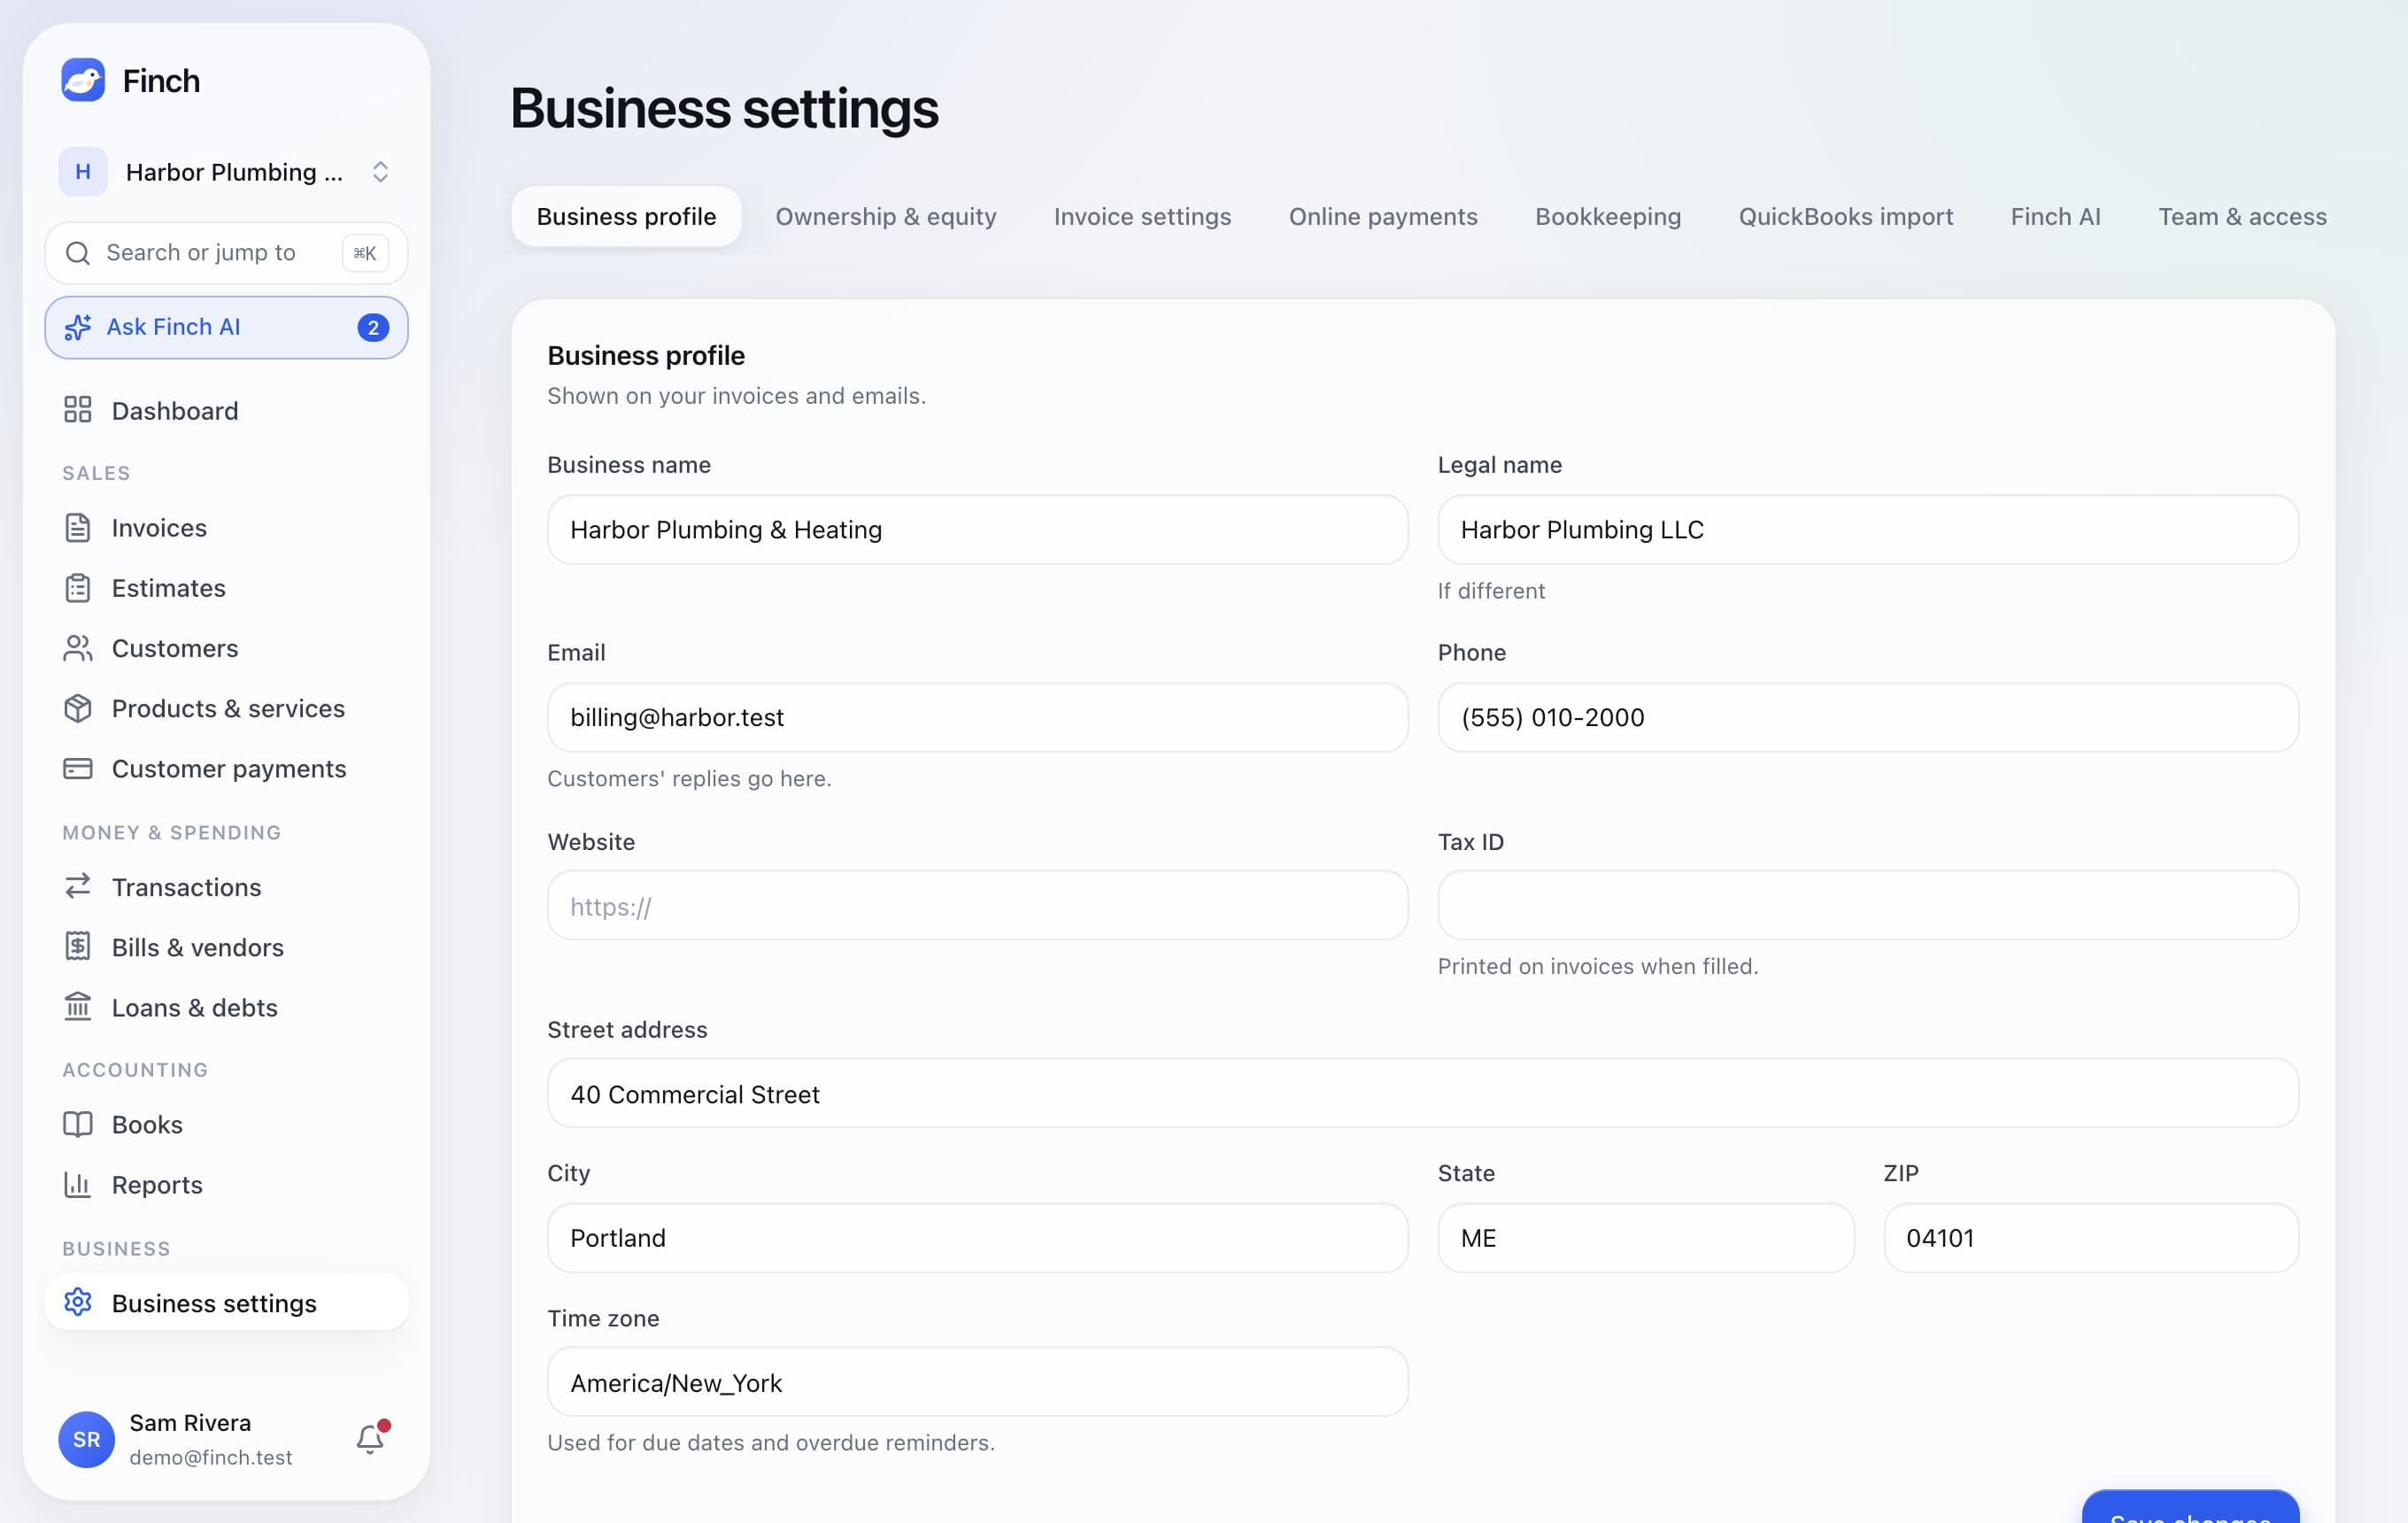Screen dimensions: 2408x1523
Task: Click the SR user avatar
Action: pos(86,1439)
